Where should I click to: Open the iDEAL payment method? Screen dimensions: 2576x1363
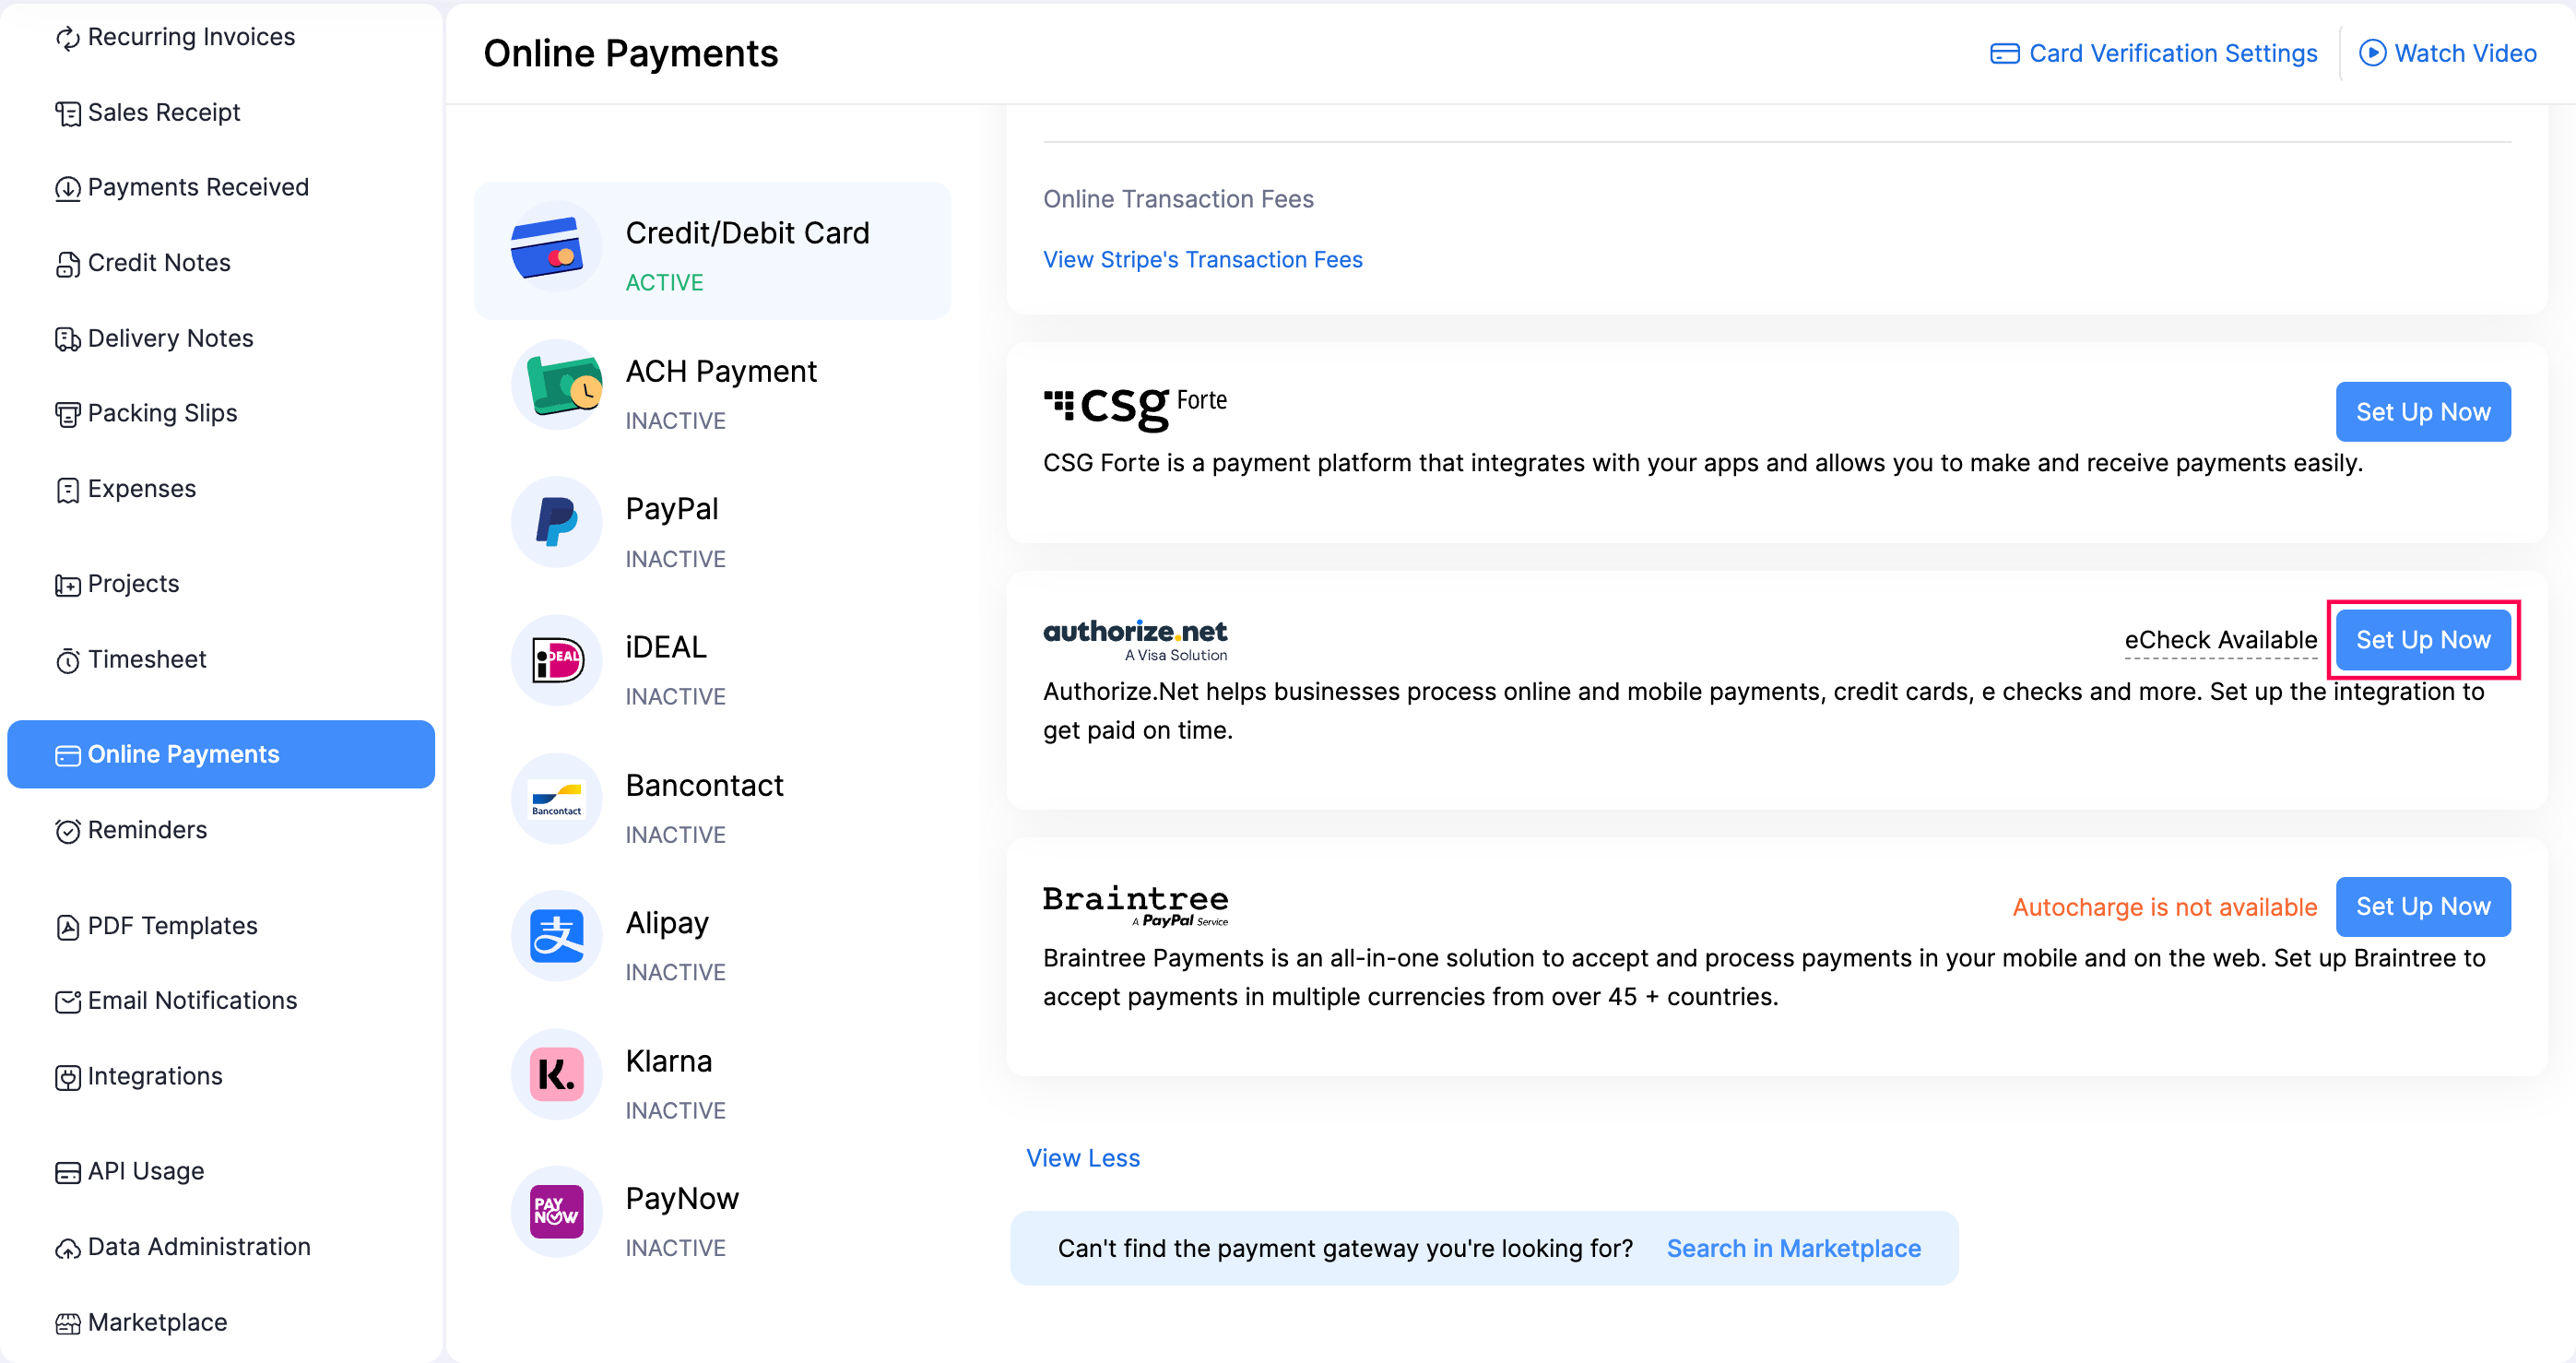click(x=665, y=646)
